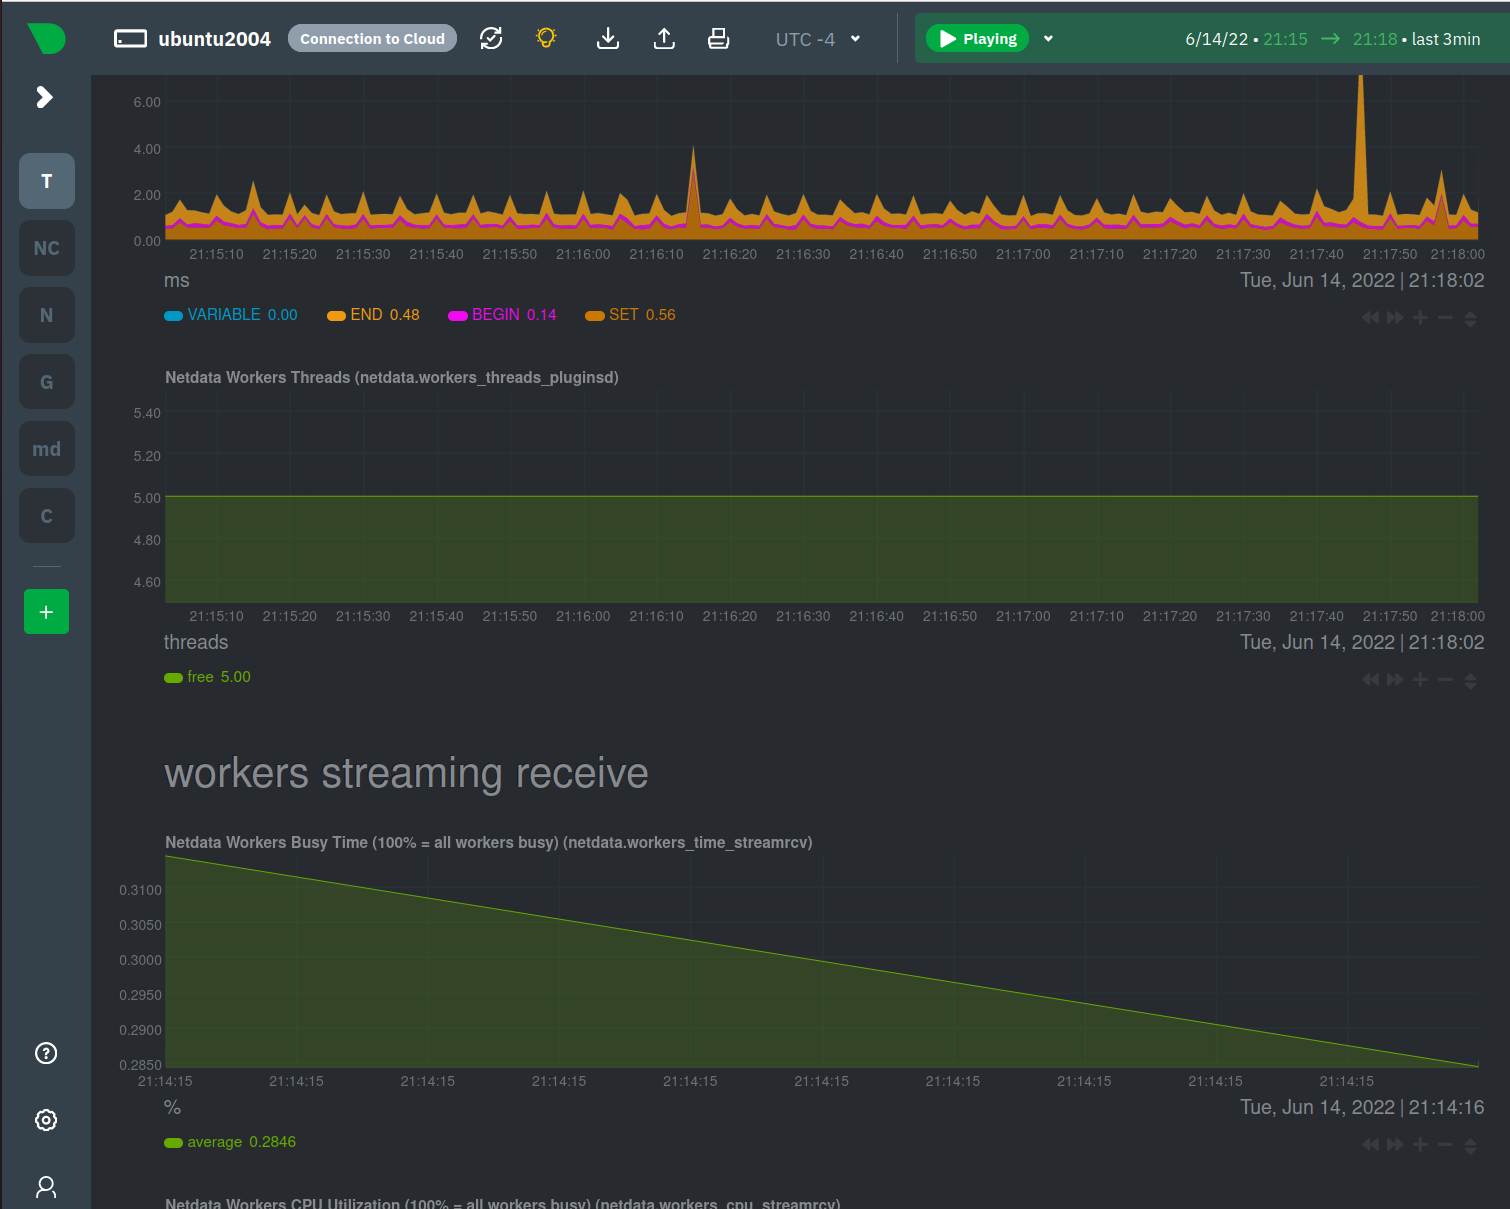The width and height of the screenshot is (1510, 1209).
Task: Print the dashboard
Action: (719, 38)
